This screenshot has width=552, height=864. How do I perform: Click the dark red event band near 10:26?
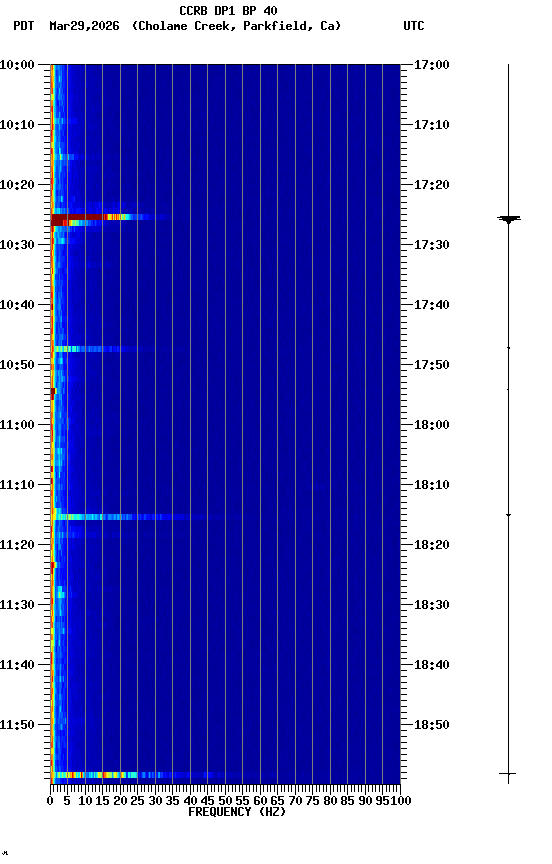coord(91,218)
